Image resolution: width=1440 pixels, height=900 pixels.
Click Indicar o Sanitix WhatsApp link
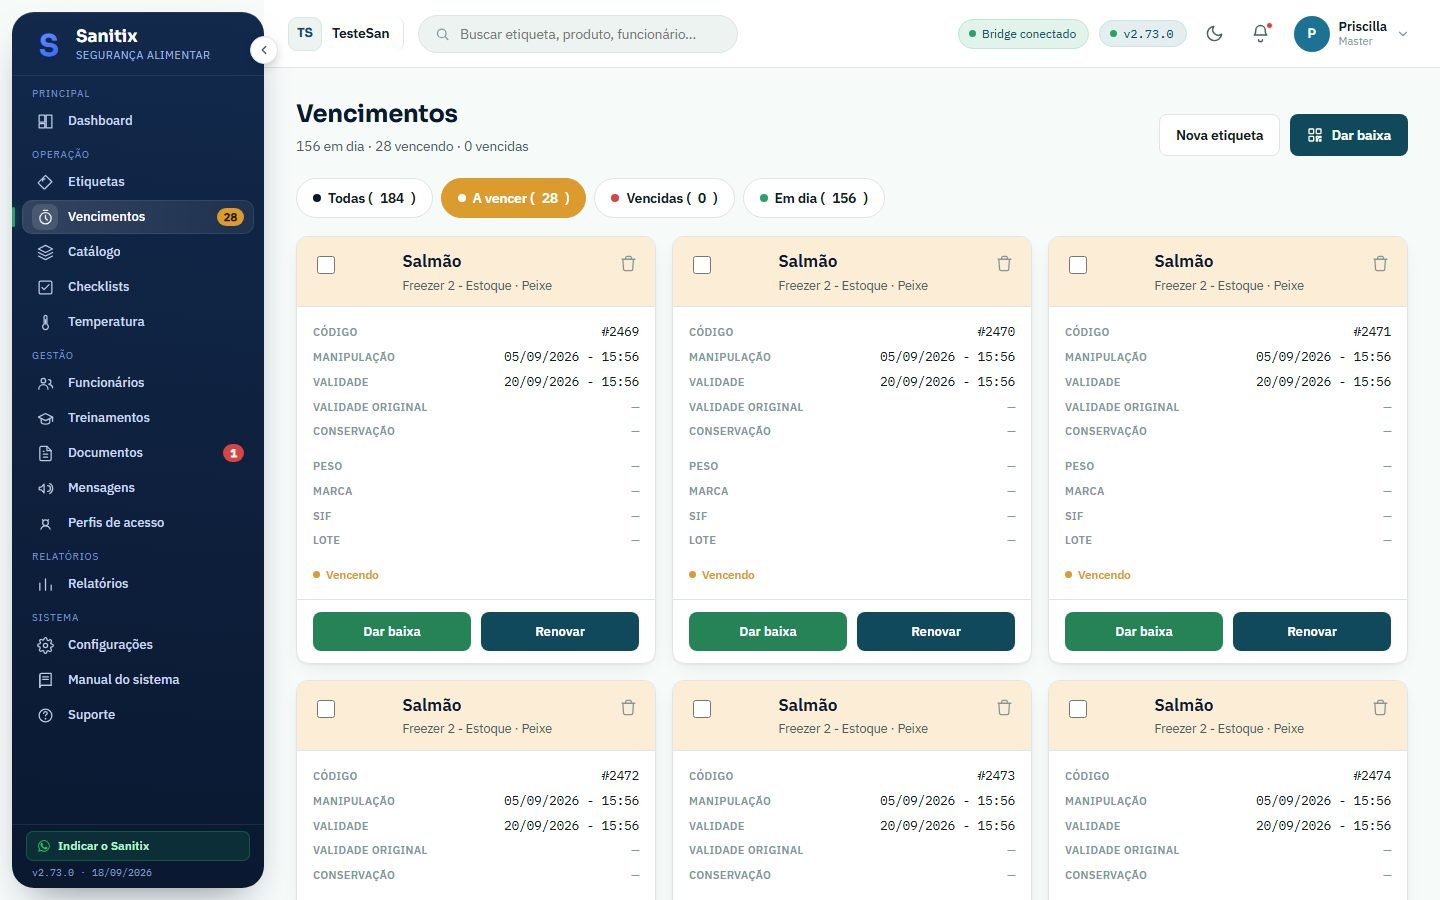138,846
